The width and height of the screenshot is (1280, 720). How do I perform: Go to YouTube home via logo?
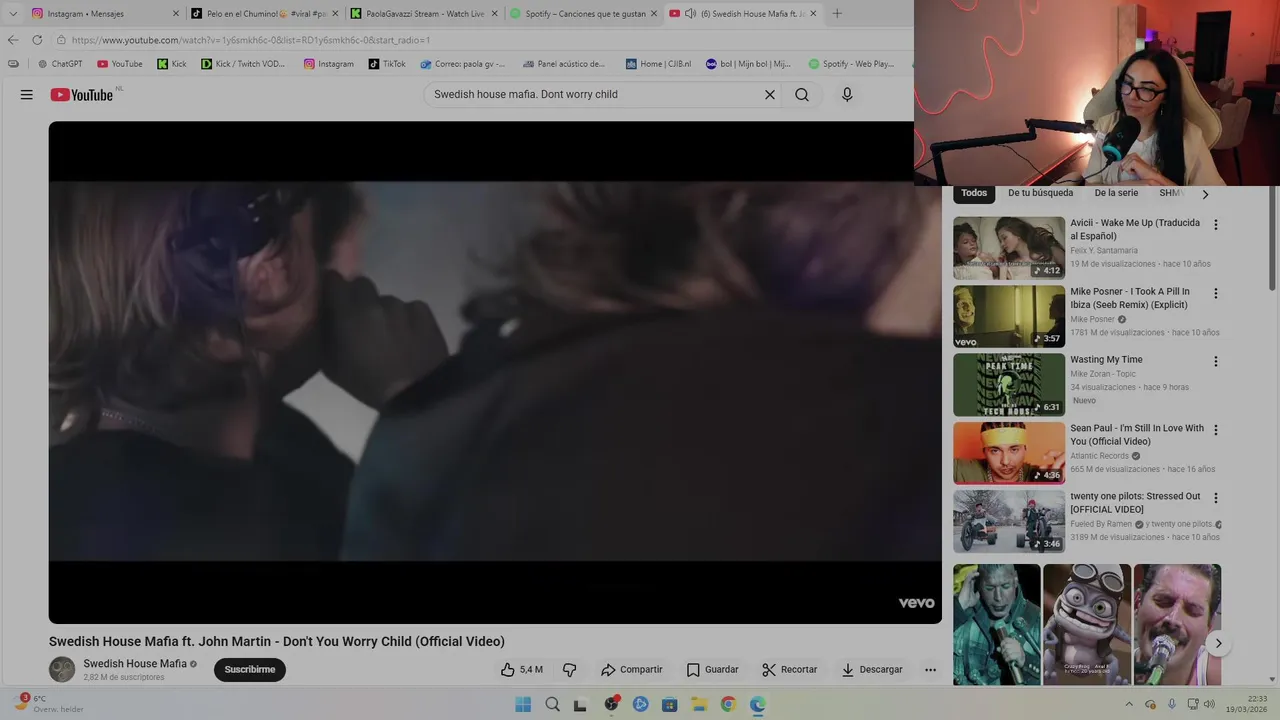point(82,95)
